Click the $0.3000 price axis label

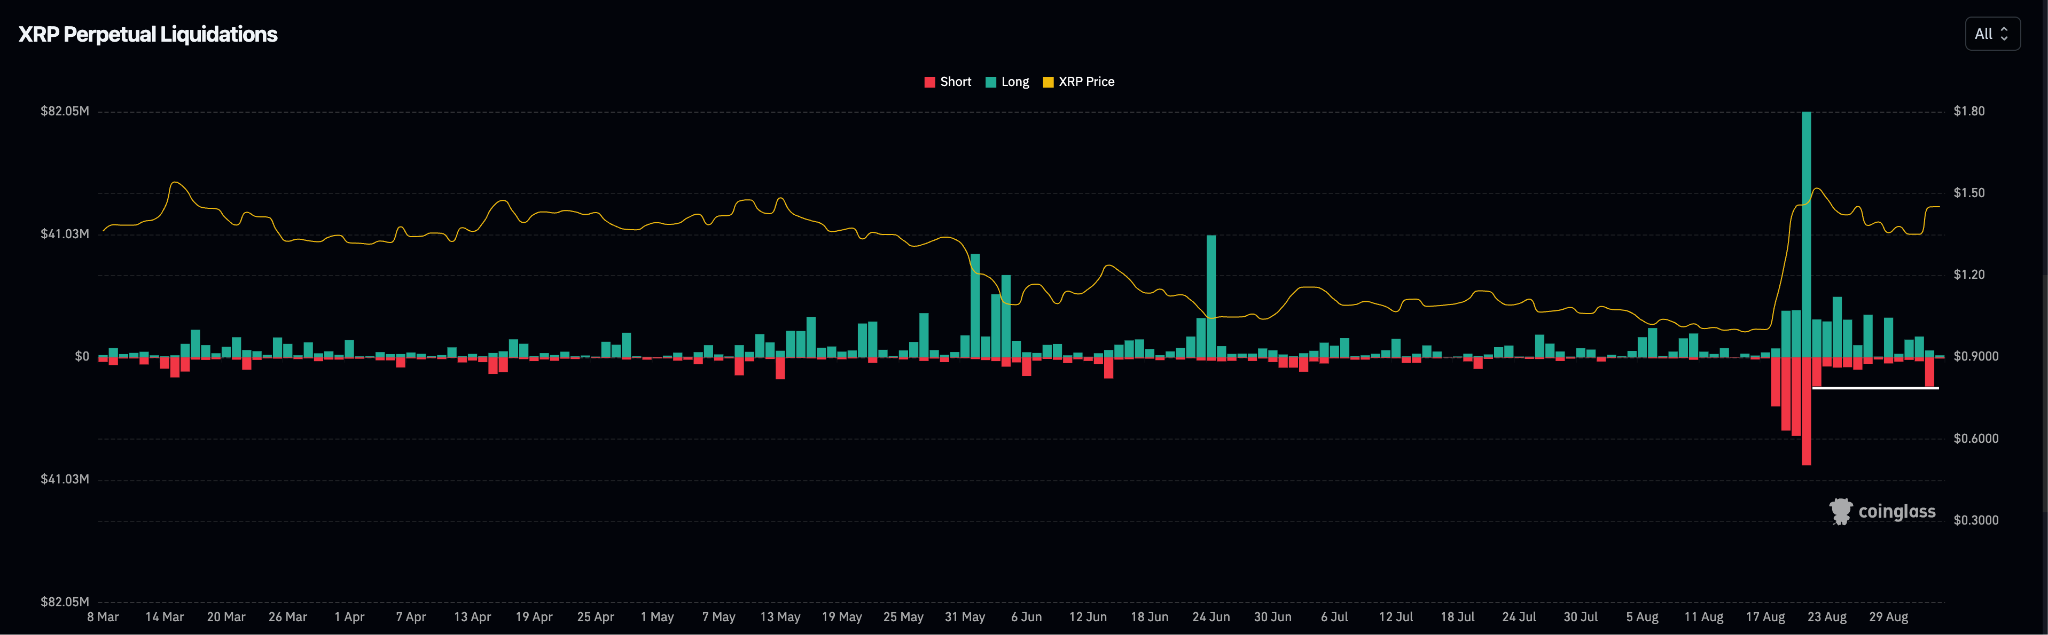1976,520
